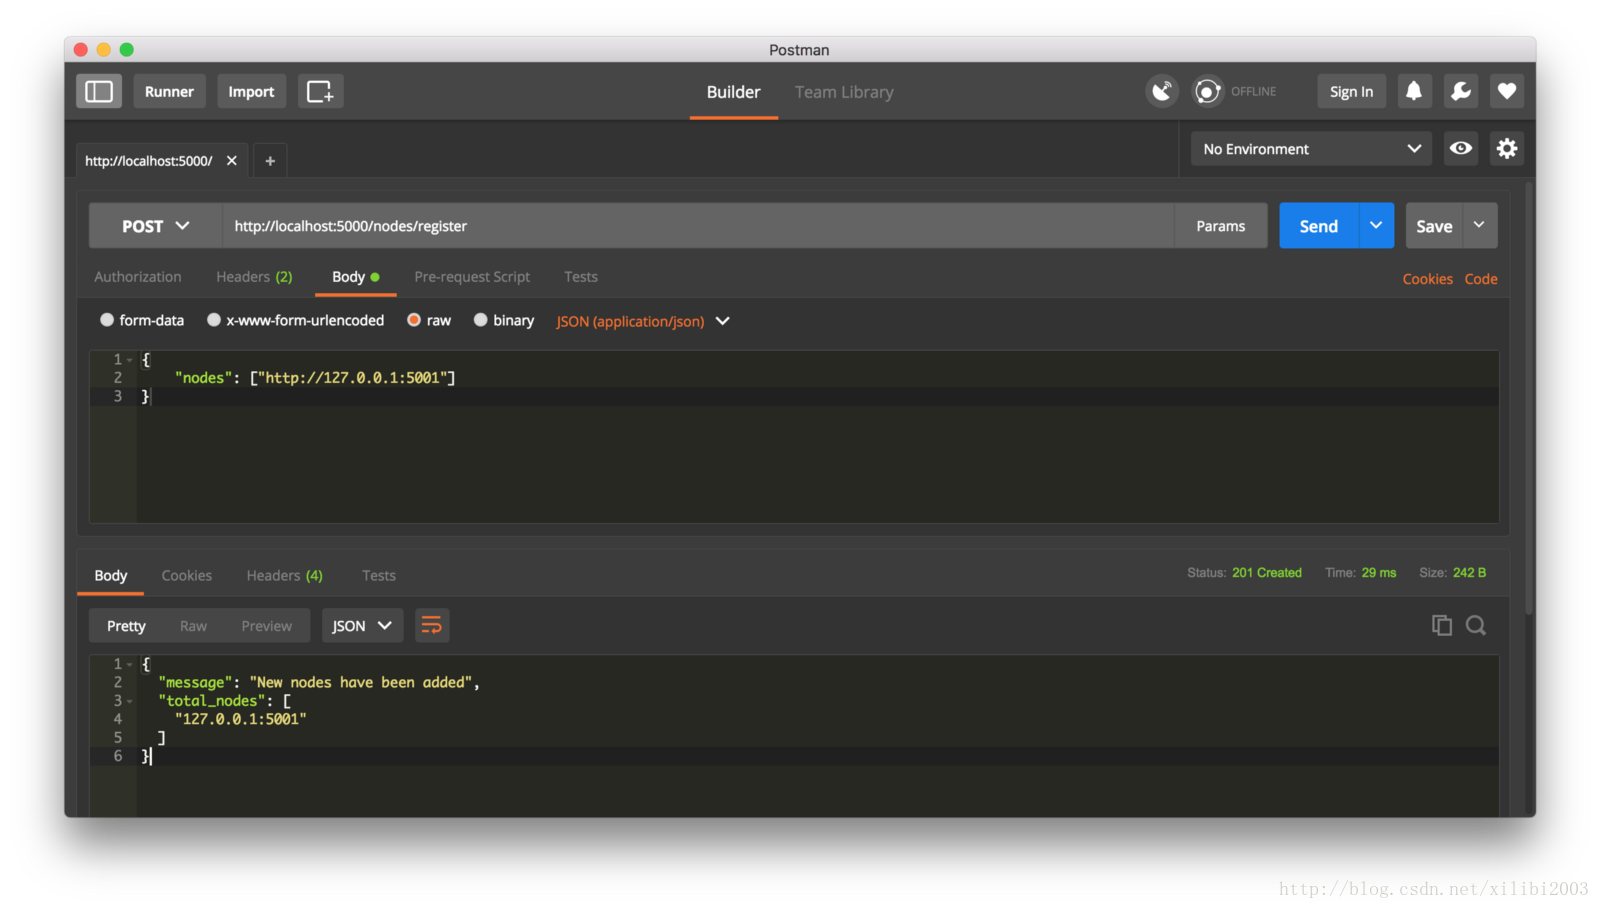Open the POST method dropdown
1600x909 pixels.
point(155,226)
